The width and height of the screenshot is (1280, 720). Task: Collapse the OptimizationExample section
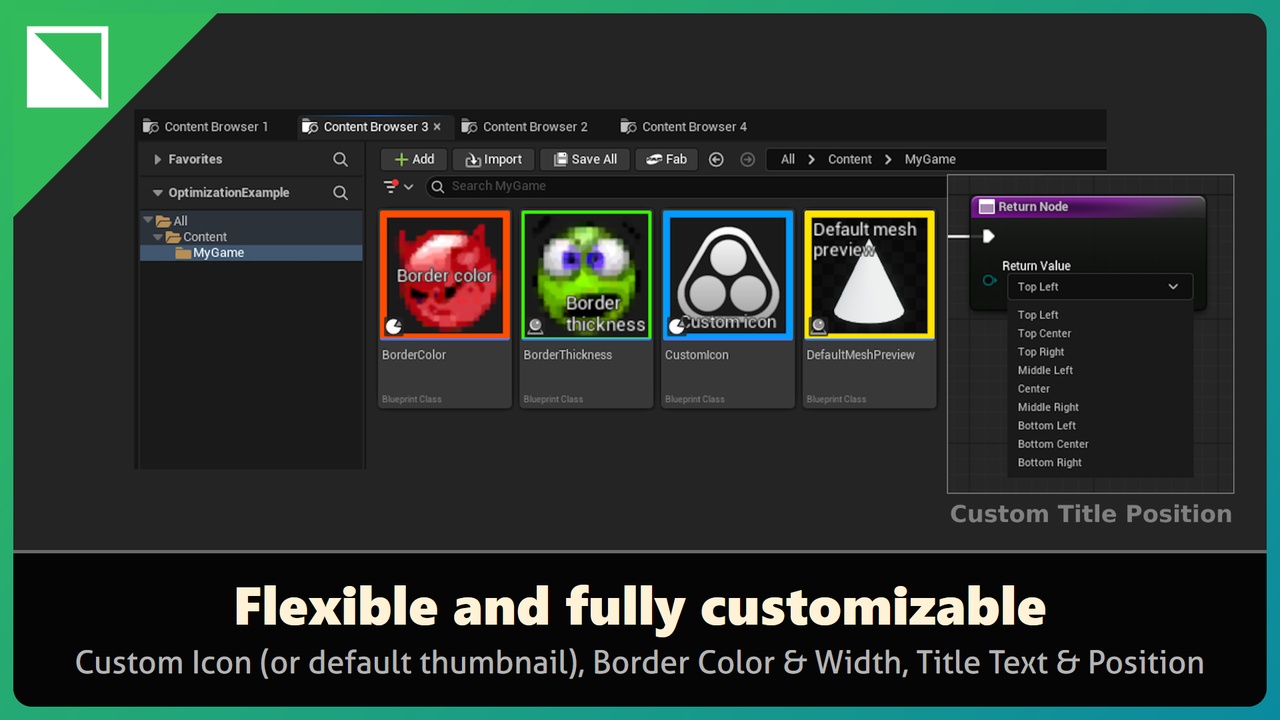157,193
